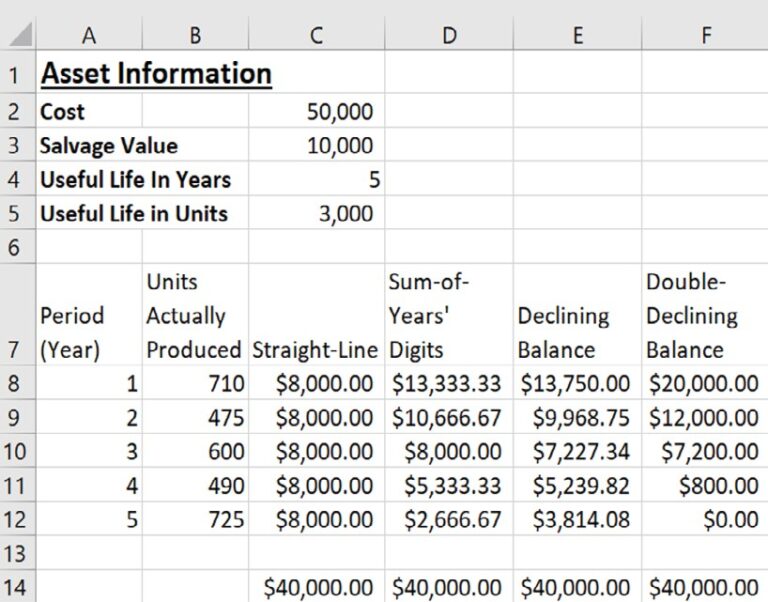Image resolution: width=768 pixels, height=602 pixels.
Task: Select column F header
Action: [x=705, y=35]
